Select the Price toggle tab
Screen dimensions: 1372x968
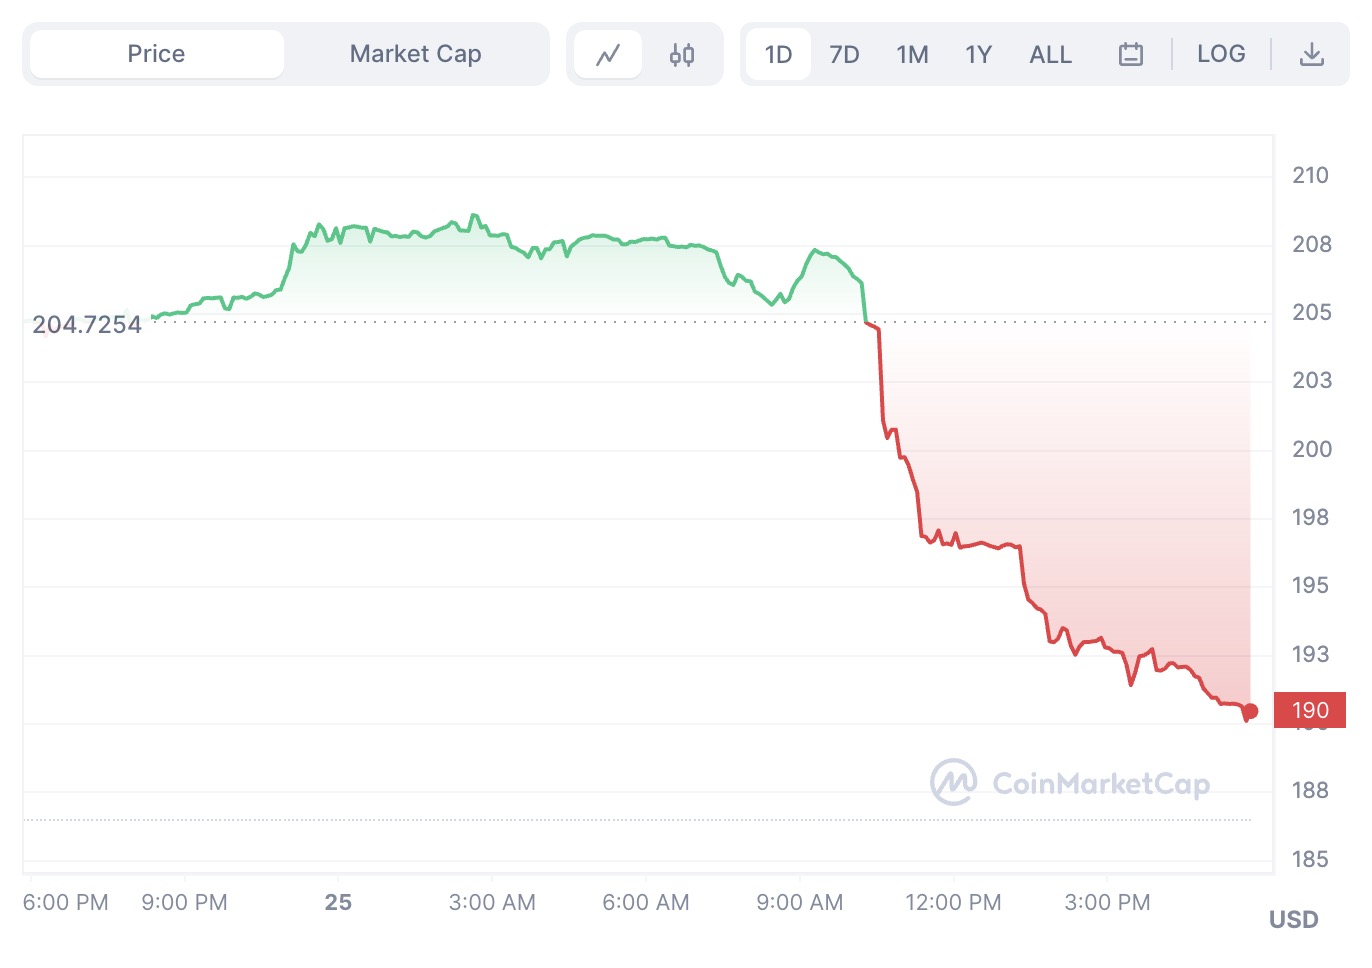pos(157,54)
